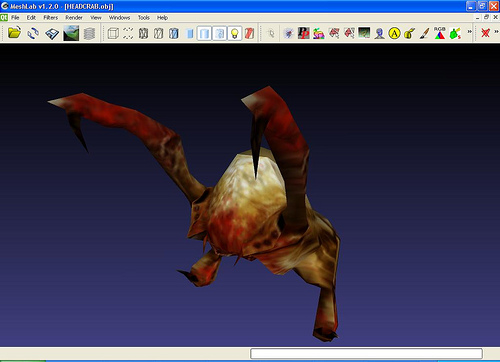Open the Windows menu
500x362 pixels.
point(119,18)
